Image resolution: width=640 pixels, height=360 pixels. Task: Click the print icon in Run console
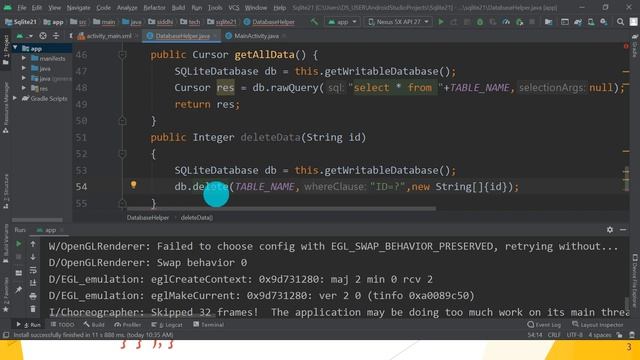[33, 296]
